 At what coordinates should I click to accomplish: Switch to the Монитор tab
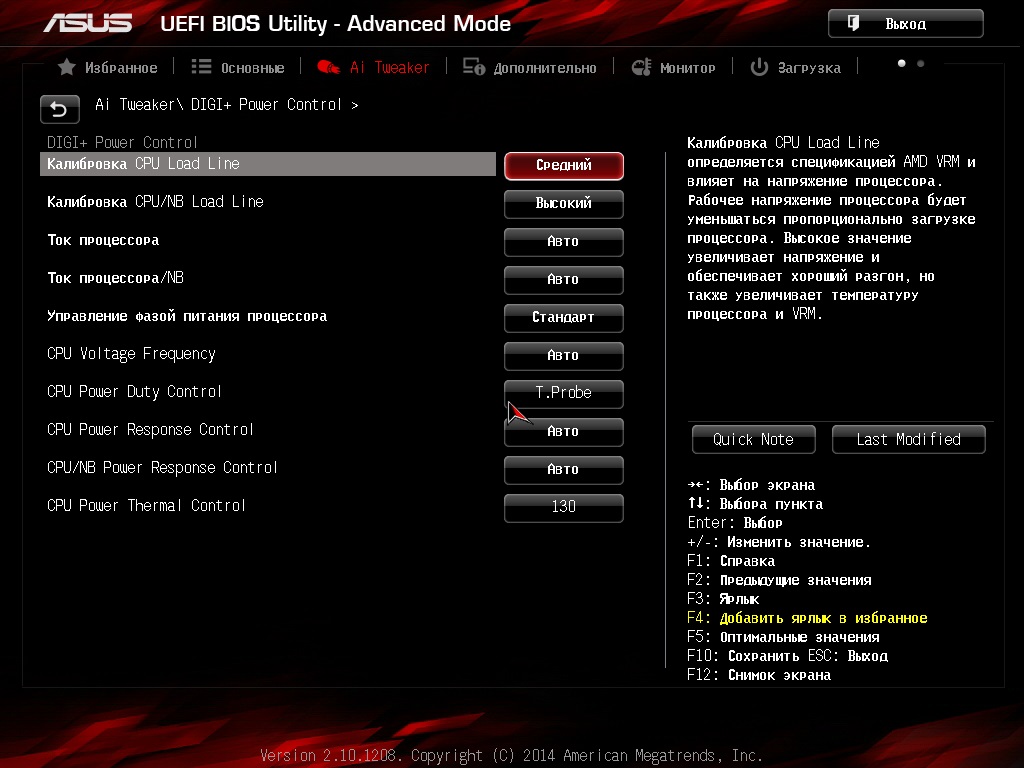[x=673, y=67]
